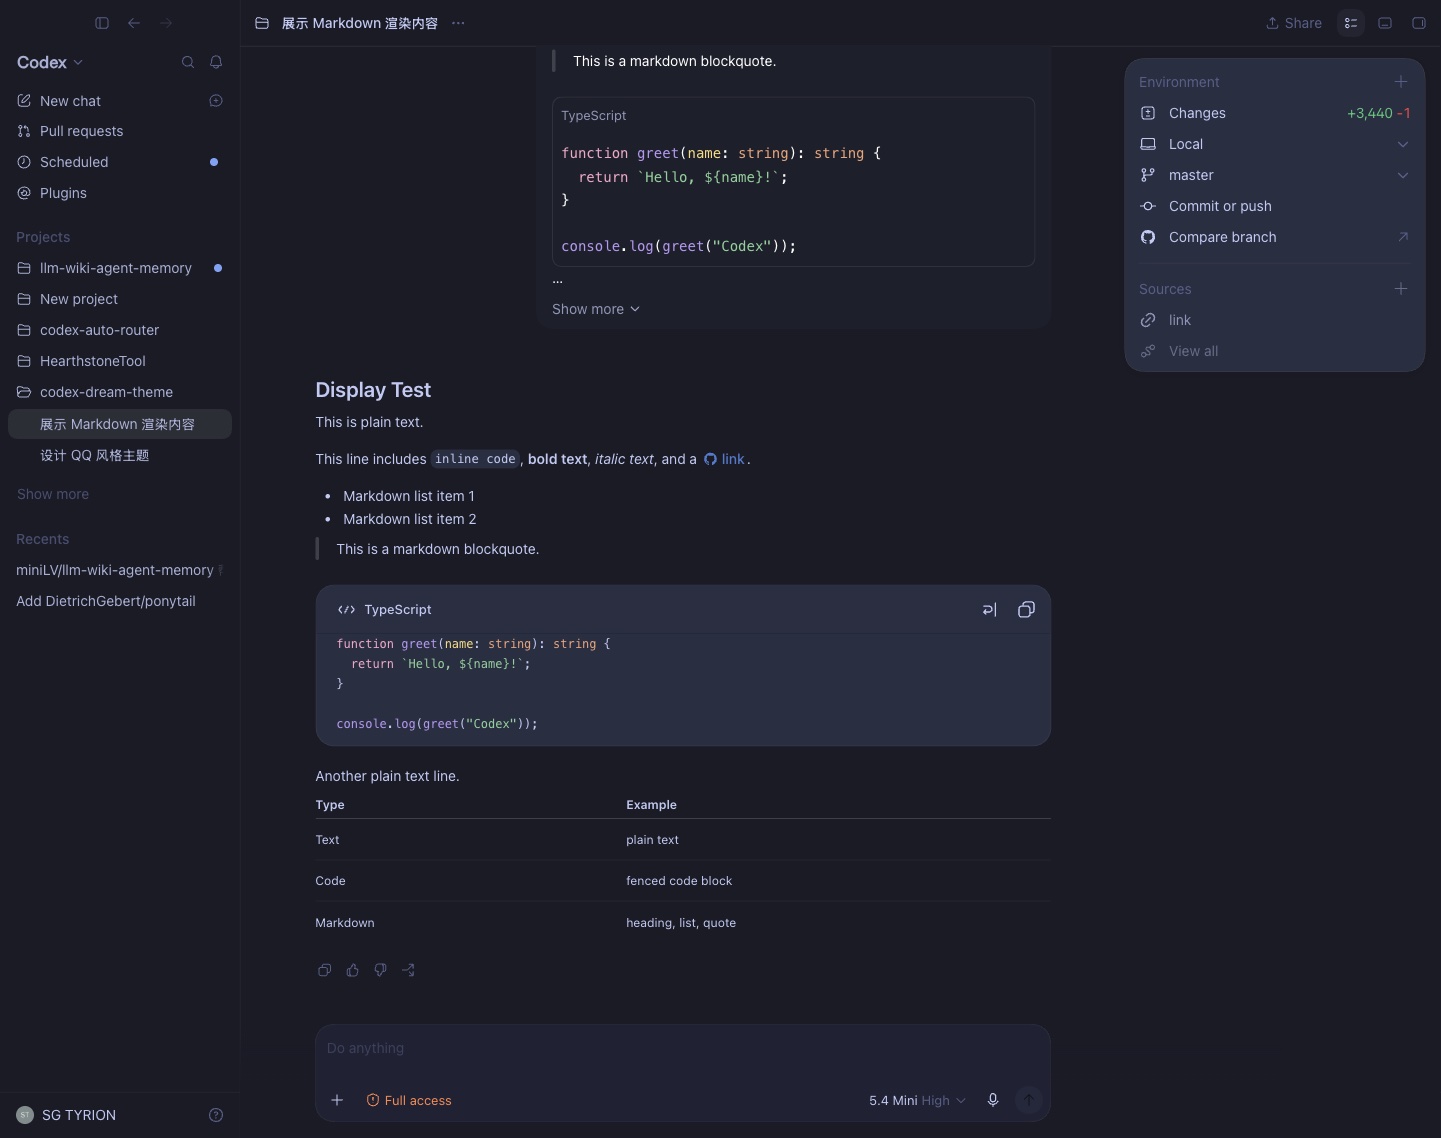Go back with the left arrow

[x=134, y=23]
